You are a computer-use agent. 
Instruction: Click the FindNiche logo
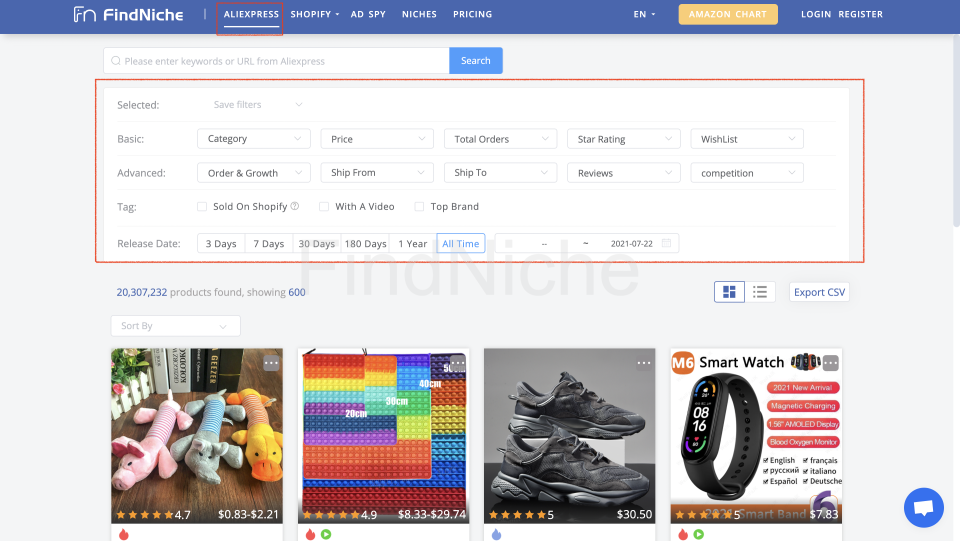coord(128,14)
